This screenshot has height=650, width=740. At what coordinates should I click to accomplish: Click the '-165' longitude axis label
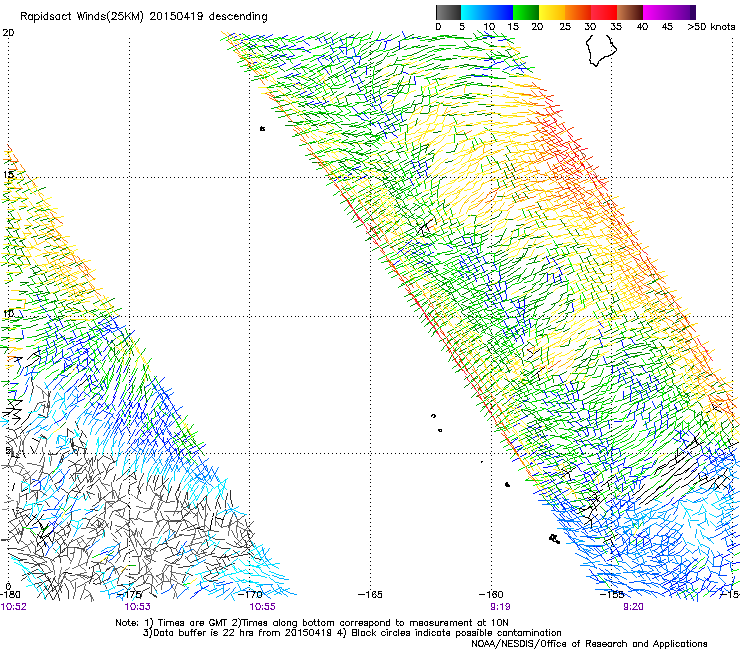370,594
